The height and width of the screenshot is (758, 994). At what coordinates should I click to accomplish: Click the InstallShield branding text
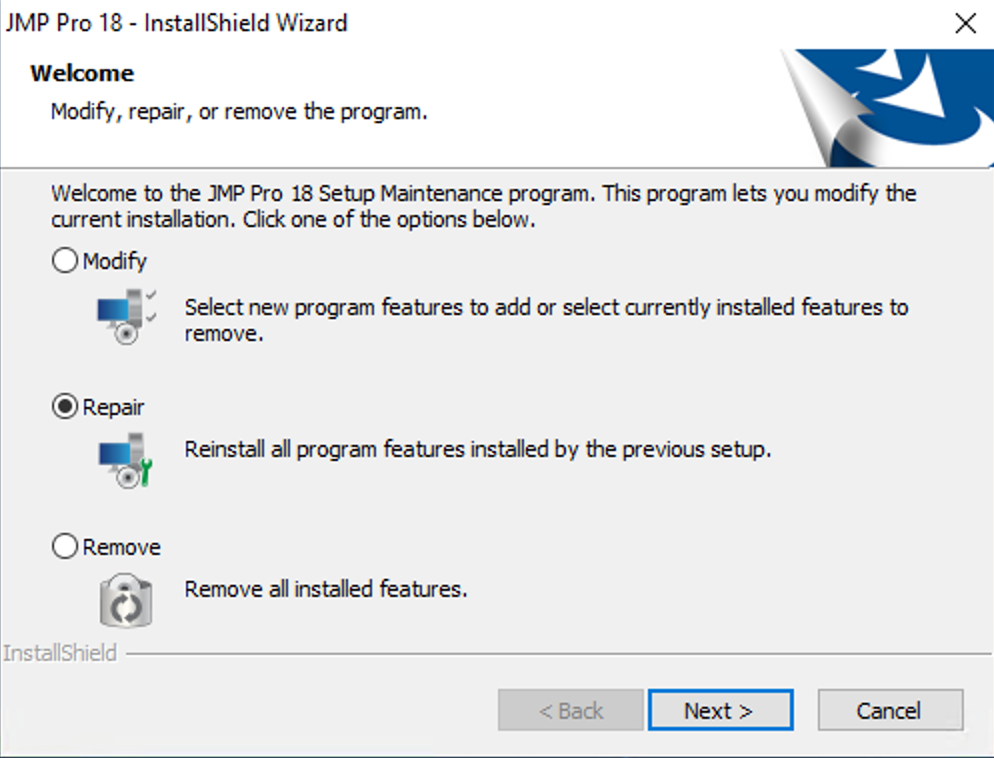pos(60,652)
